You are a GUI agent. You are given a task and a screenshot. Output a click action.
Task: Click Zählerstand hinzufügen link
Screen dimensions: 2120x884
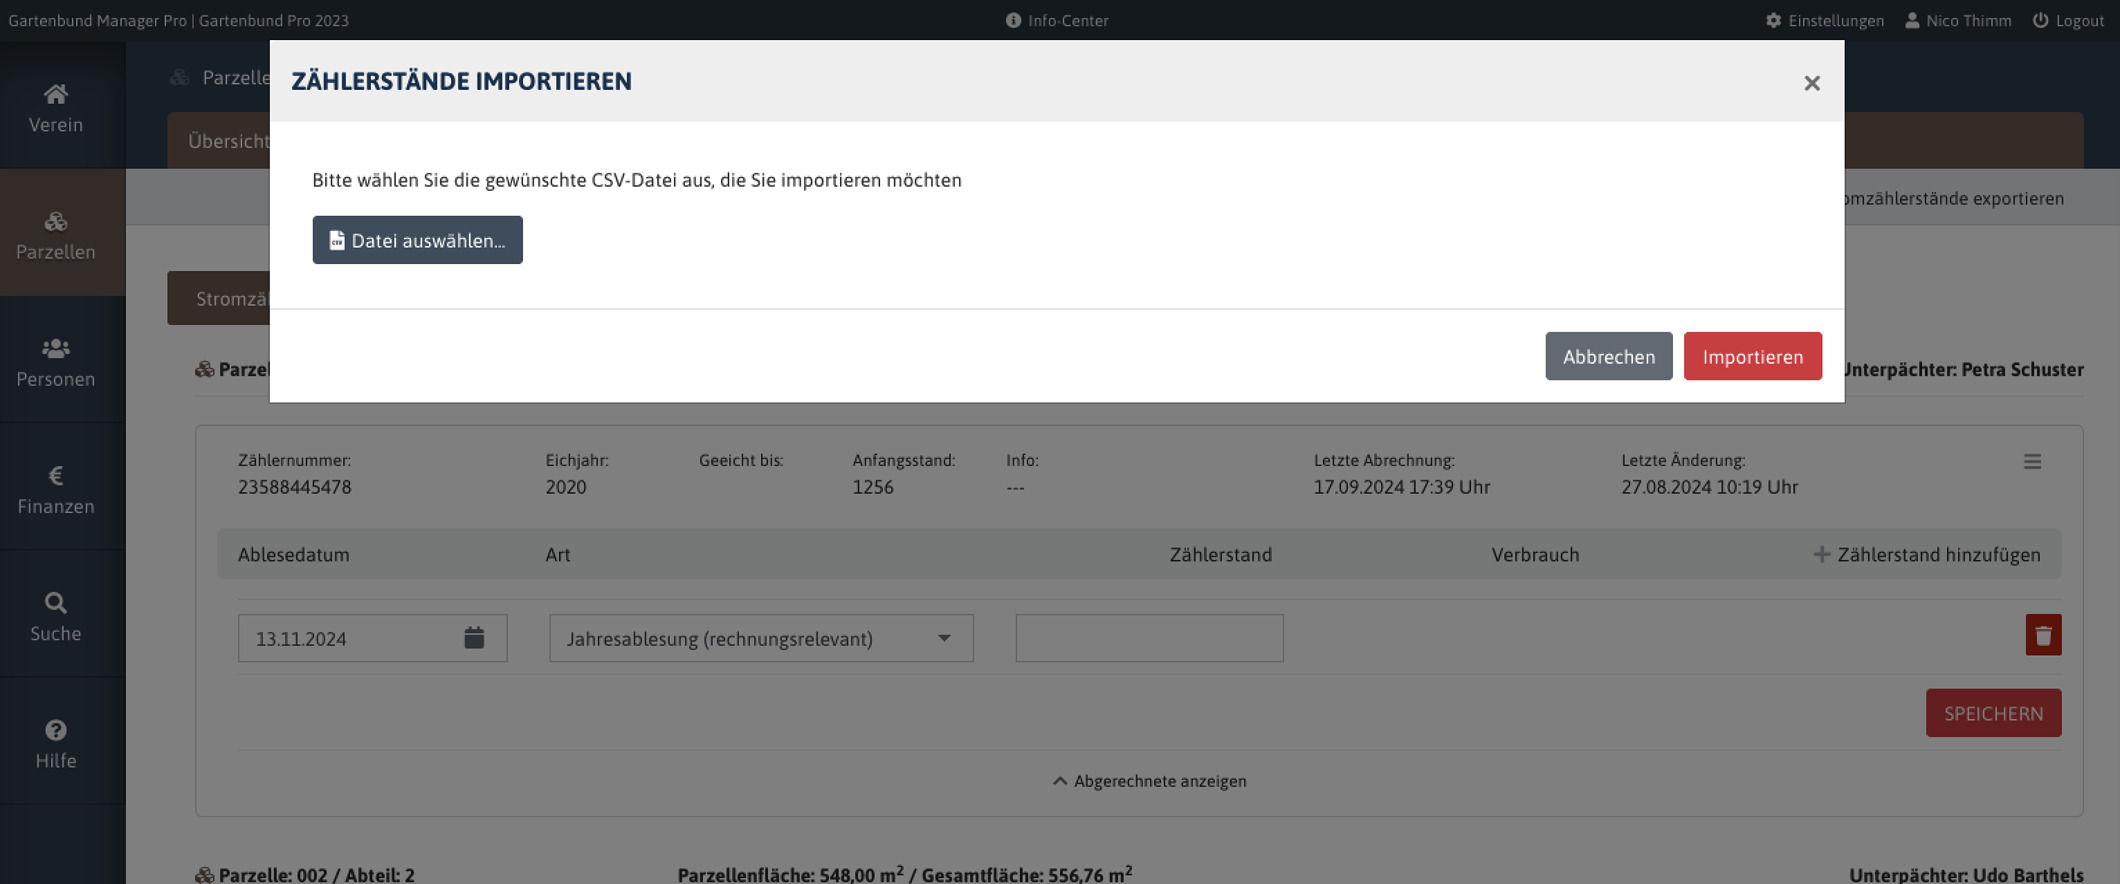(1926, 554)
